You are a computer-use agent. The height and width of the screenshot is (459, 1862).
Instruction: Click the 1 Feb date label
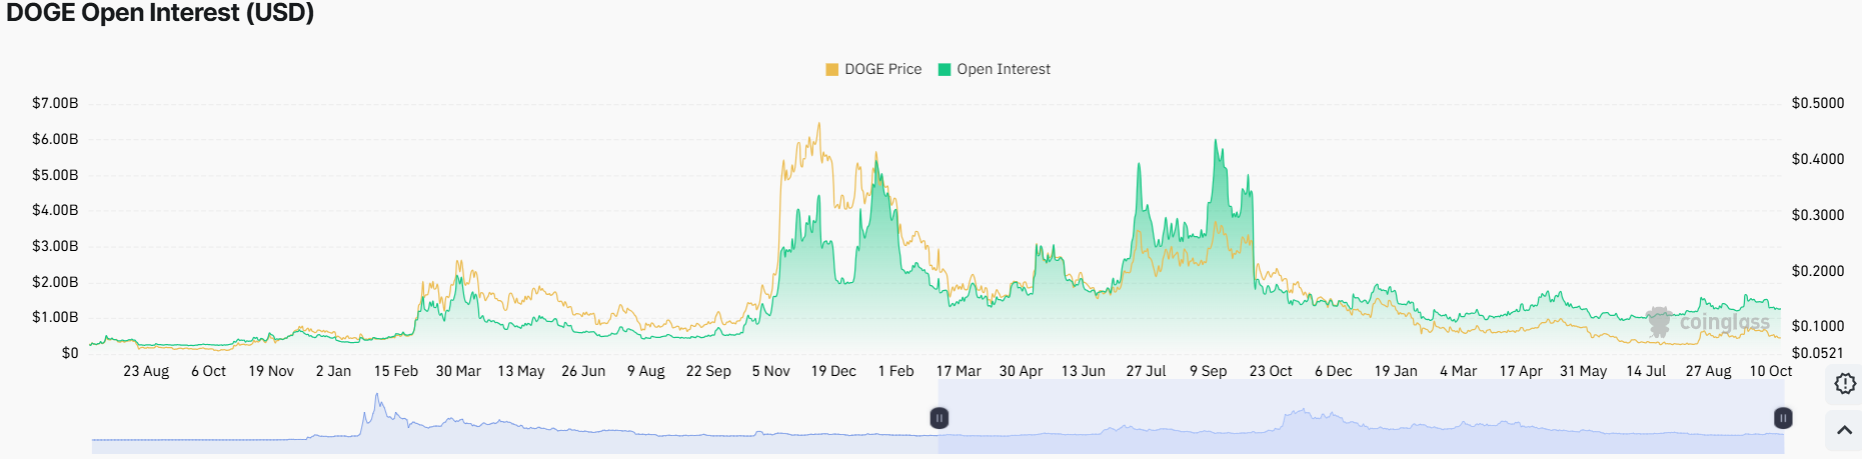[896, 371]
